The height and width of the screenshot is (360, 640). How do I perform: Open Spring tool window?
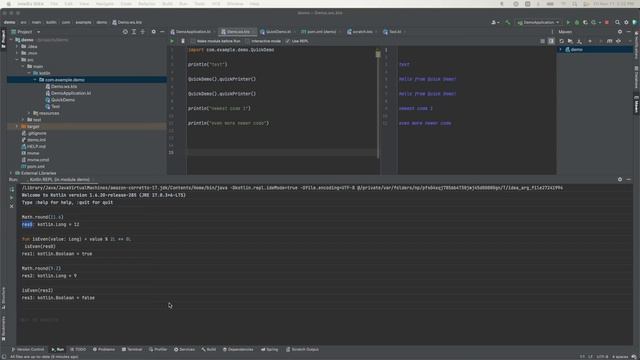pyautogui.click(x=269, y=350)
